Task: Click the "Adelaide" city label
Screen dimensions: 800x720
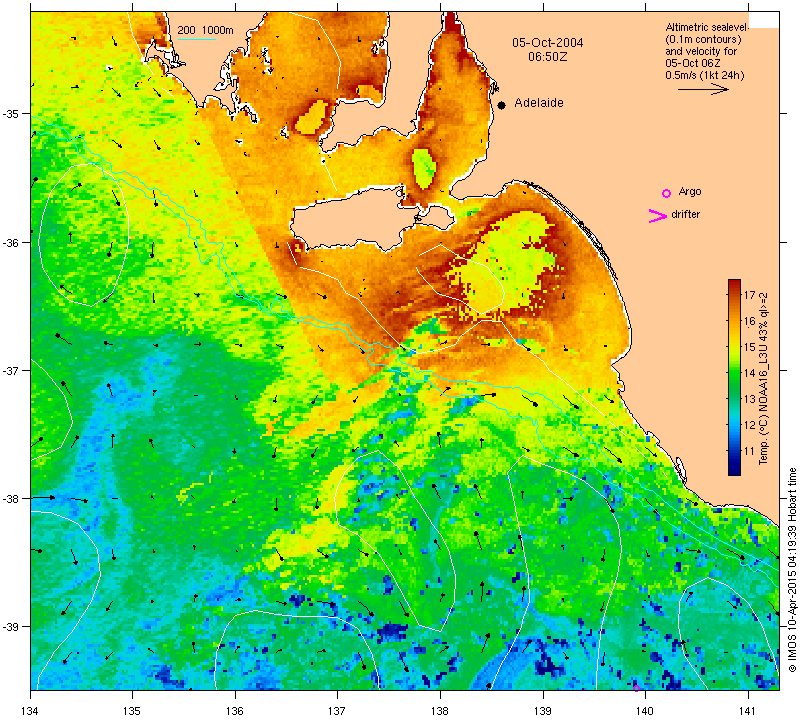Action: pyautogui.click(x=539, y=103)
